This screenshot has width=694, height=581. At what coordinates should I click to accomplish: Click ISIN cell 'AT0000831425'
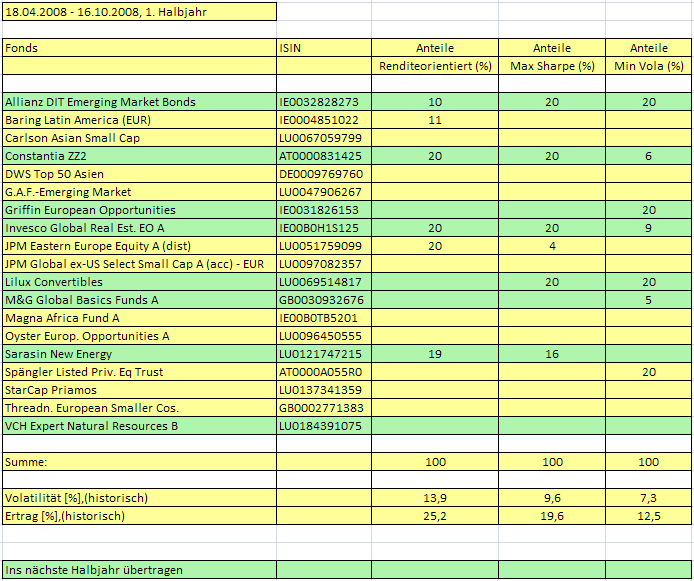tap(324, 156)
